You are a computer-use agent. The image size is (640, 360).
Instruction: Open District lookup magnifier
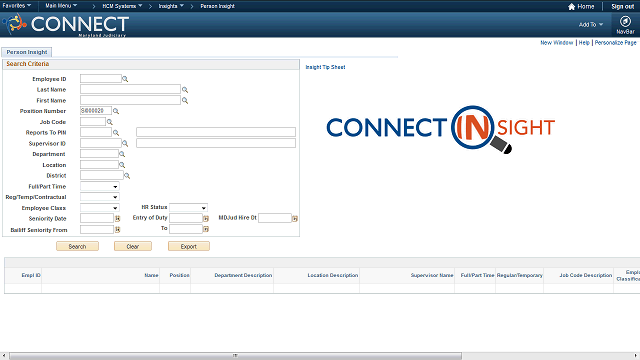click(127, 176)
